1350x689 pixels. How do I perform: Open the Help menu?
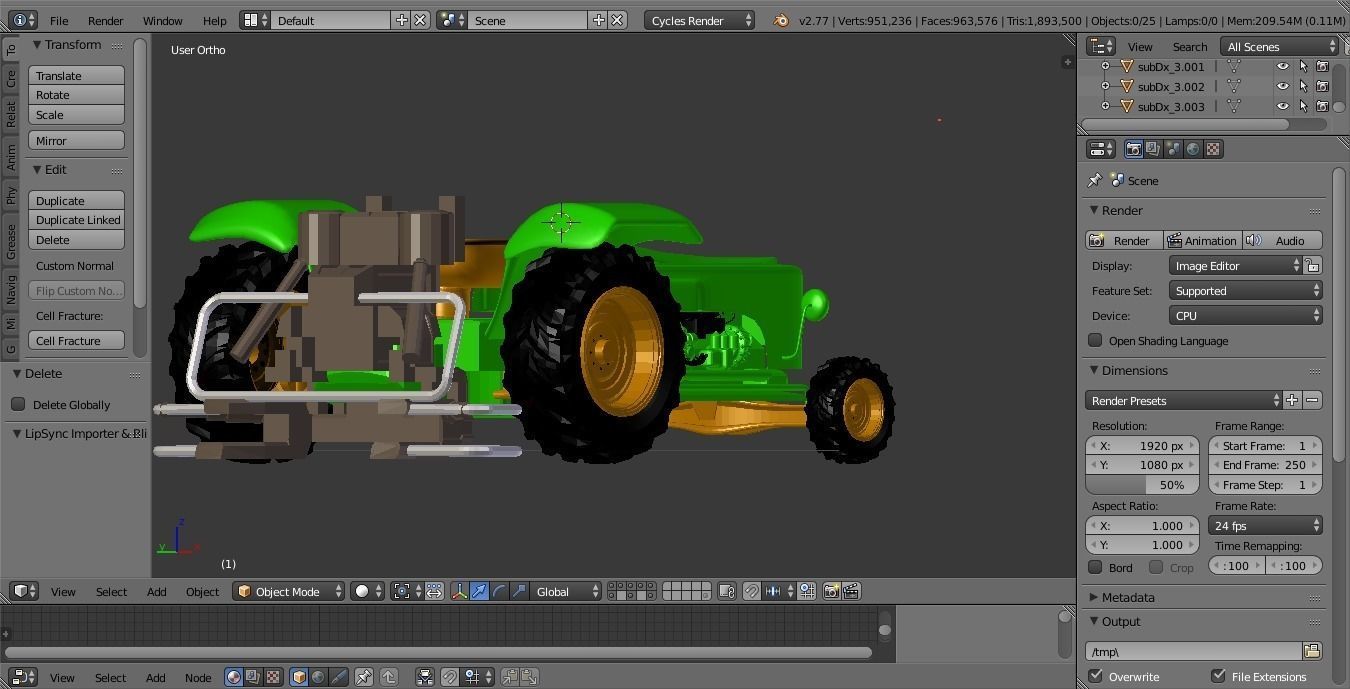tap(214, 20)
